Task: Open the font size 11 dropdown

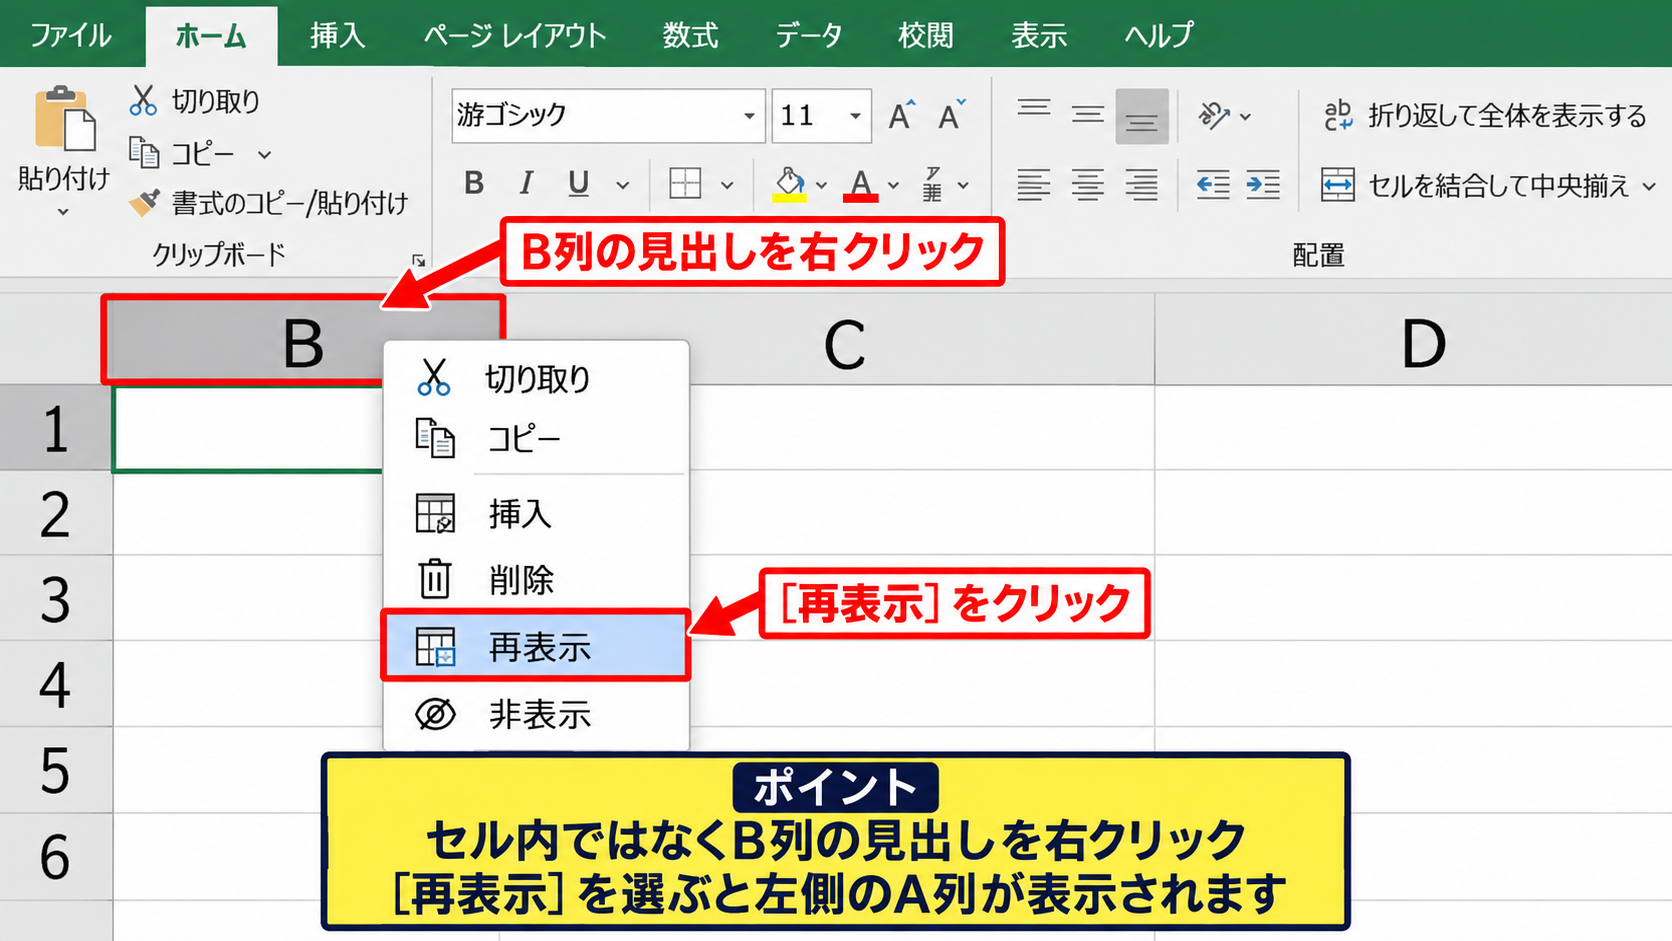Action: (x=855, y=116)
